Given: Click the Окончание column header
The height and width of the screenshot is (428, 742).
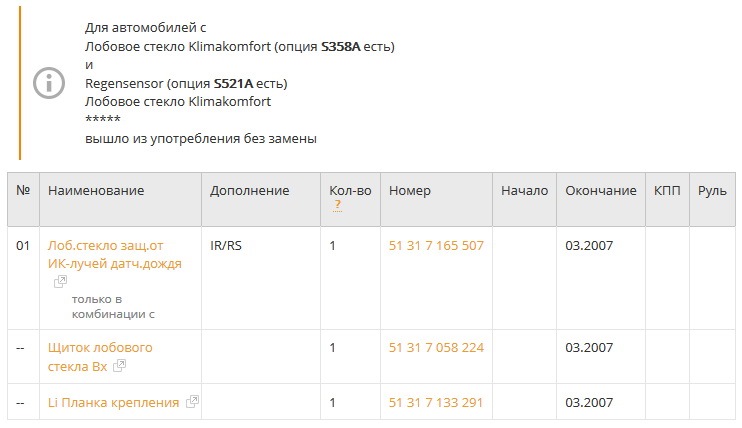Looking at the screenshot, I should click(x=600, y=191).
